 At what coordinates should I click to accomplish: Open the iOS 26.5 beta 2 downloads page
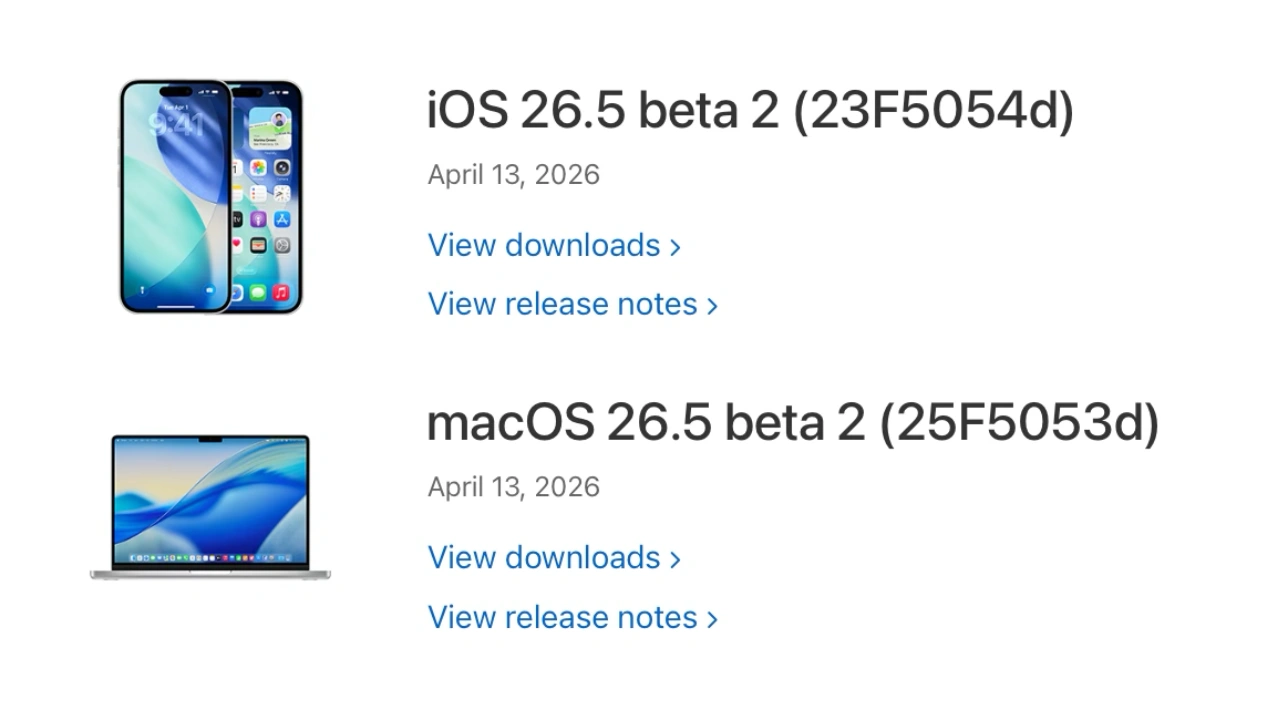click(x=545, y=245)
